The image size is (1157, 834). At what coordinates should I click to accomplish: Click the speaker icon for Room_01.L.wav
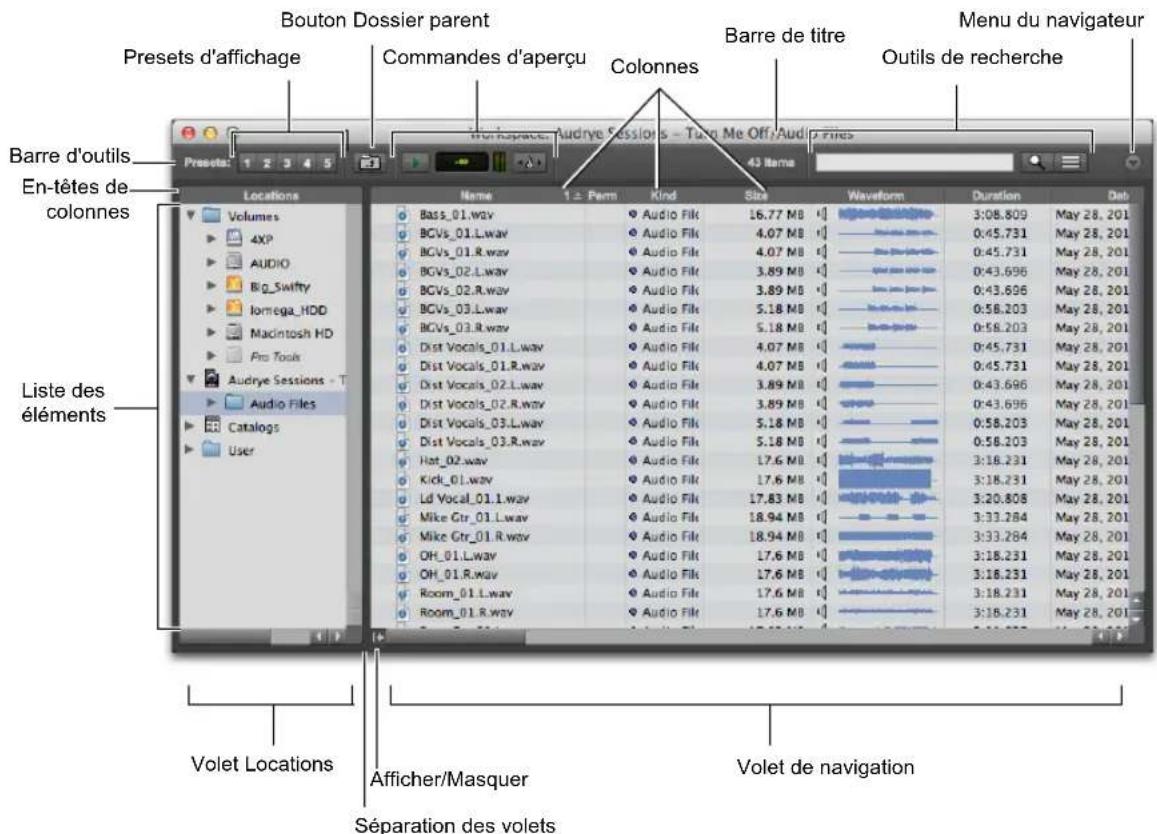point(822,593)
